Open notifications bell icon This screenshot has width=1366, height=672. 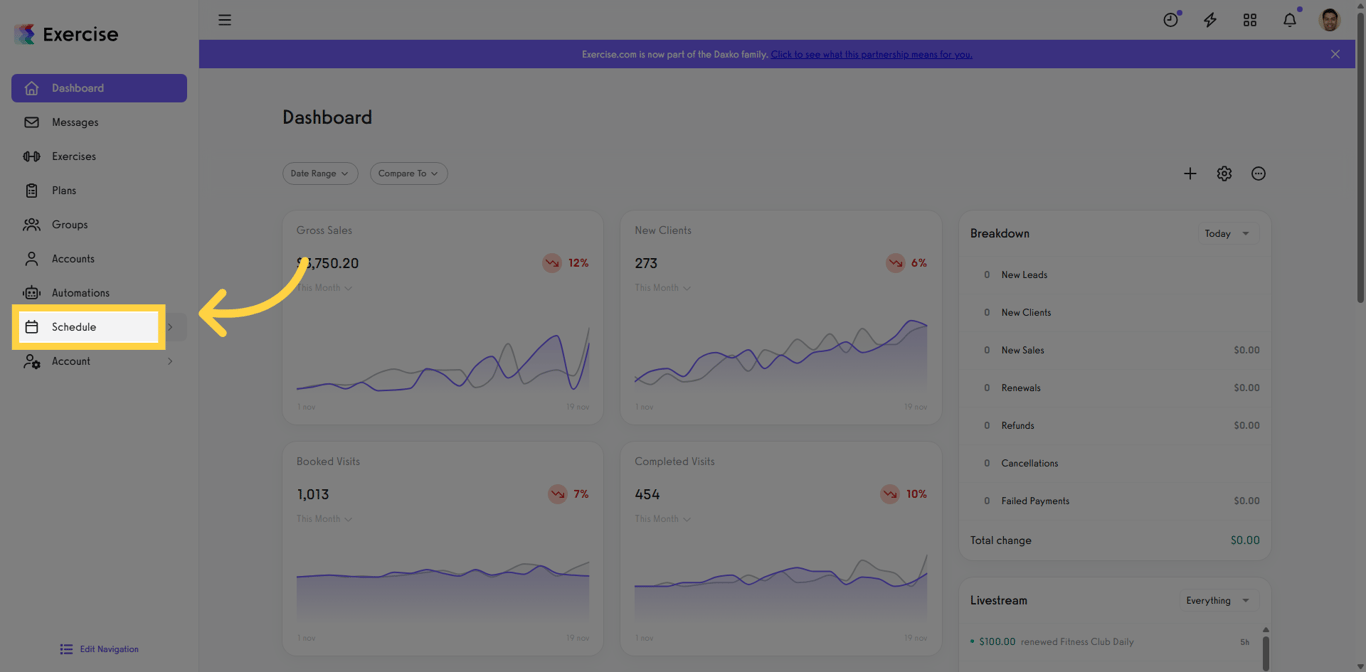[1290, 20]
